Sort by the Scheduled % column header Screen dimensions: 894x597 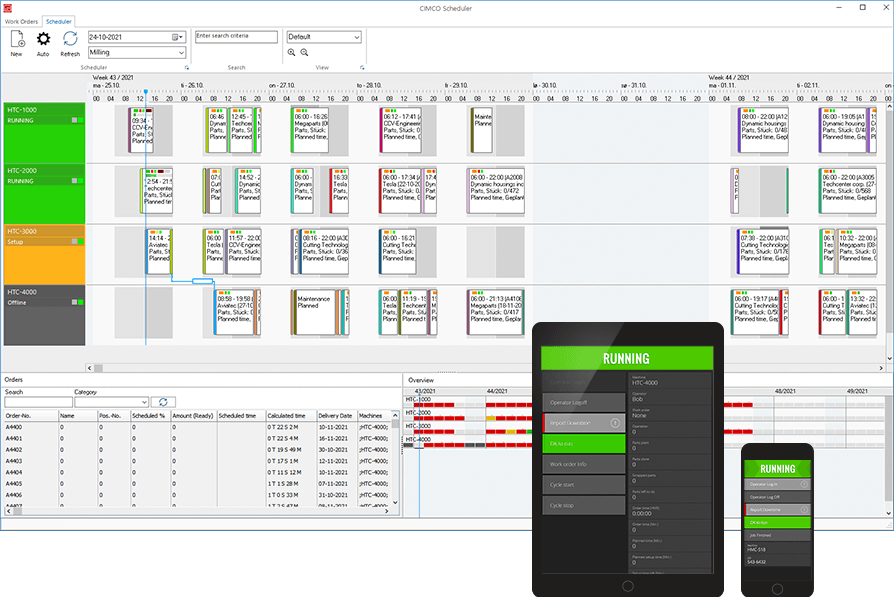(151, 416)
